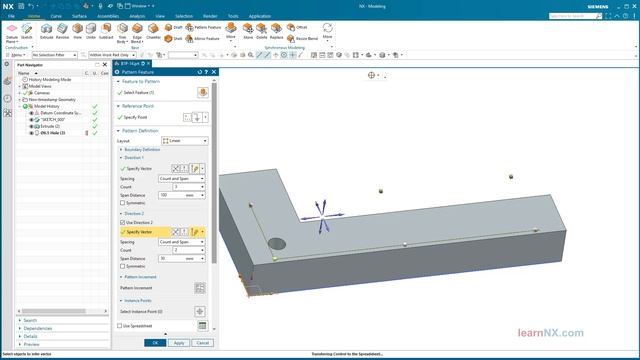Confirm pattern with the OK button
Image resolution: width=640 pixels, height=360 pixels.
tap(155, 343)
